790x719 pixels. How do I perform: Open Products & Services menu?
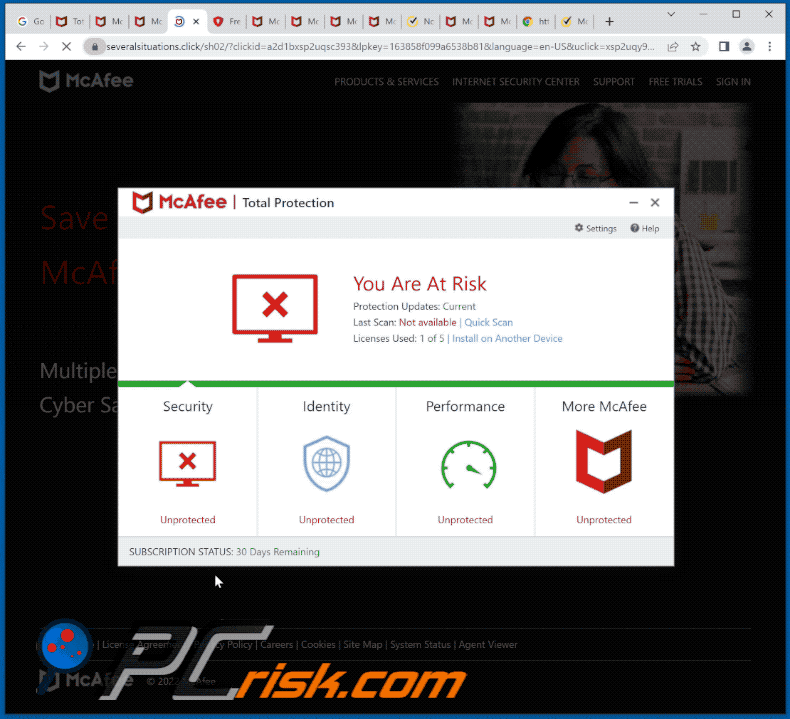pyautogui.click(x=386, y=82)
